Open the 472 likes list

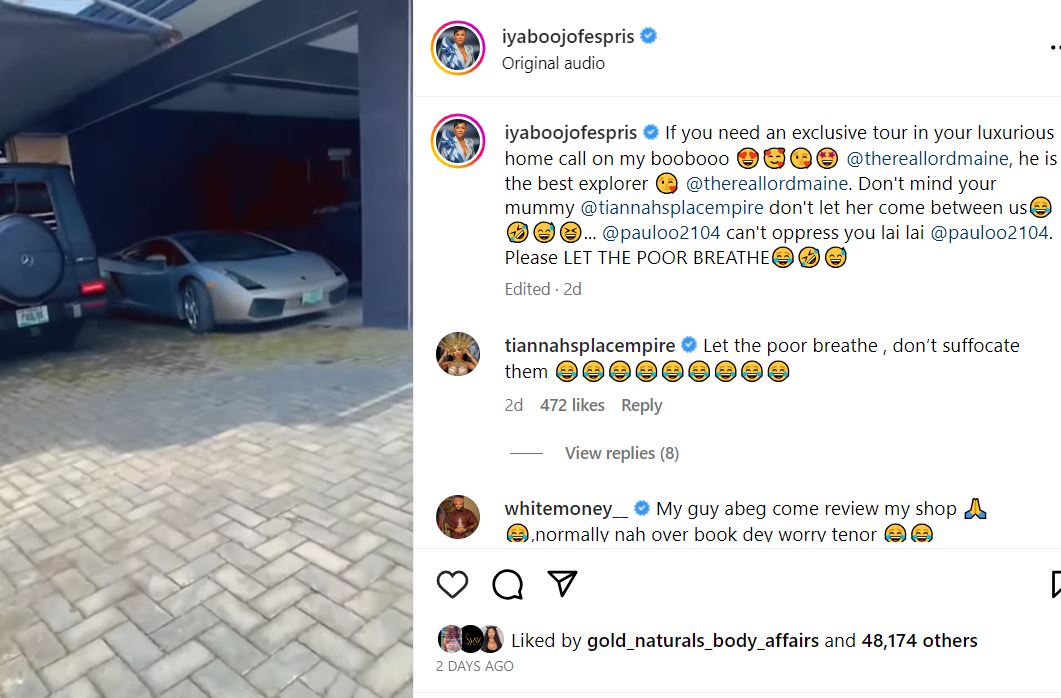pos(572,405)
